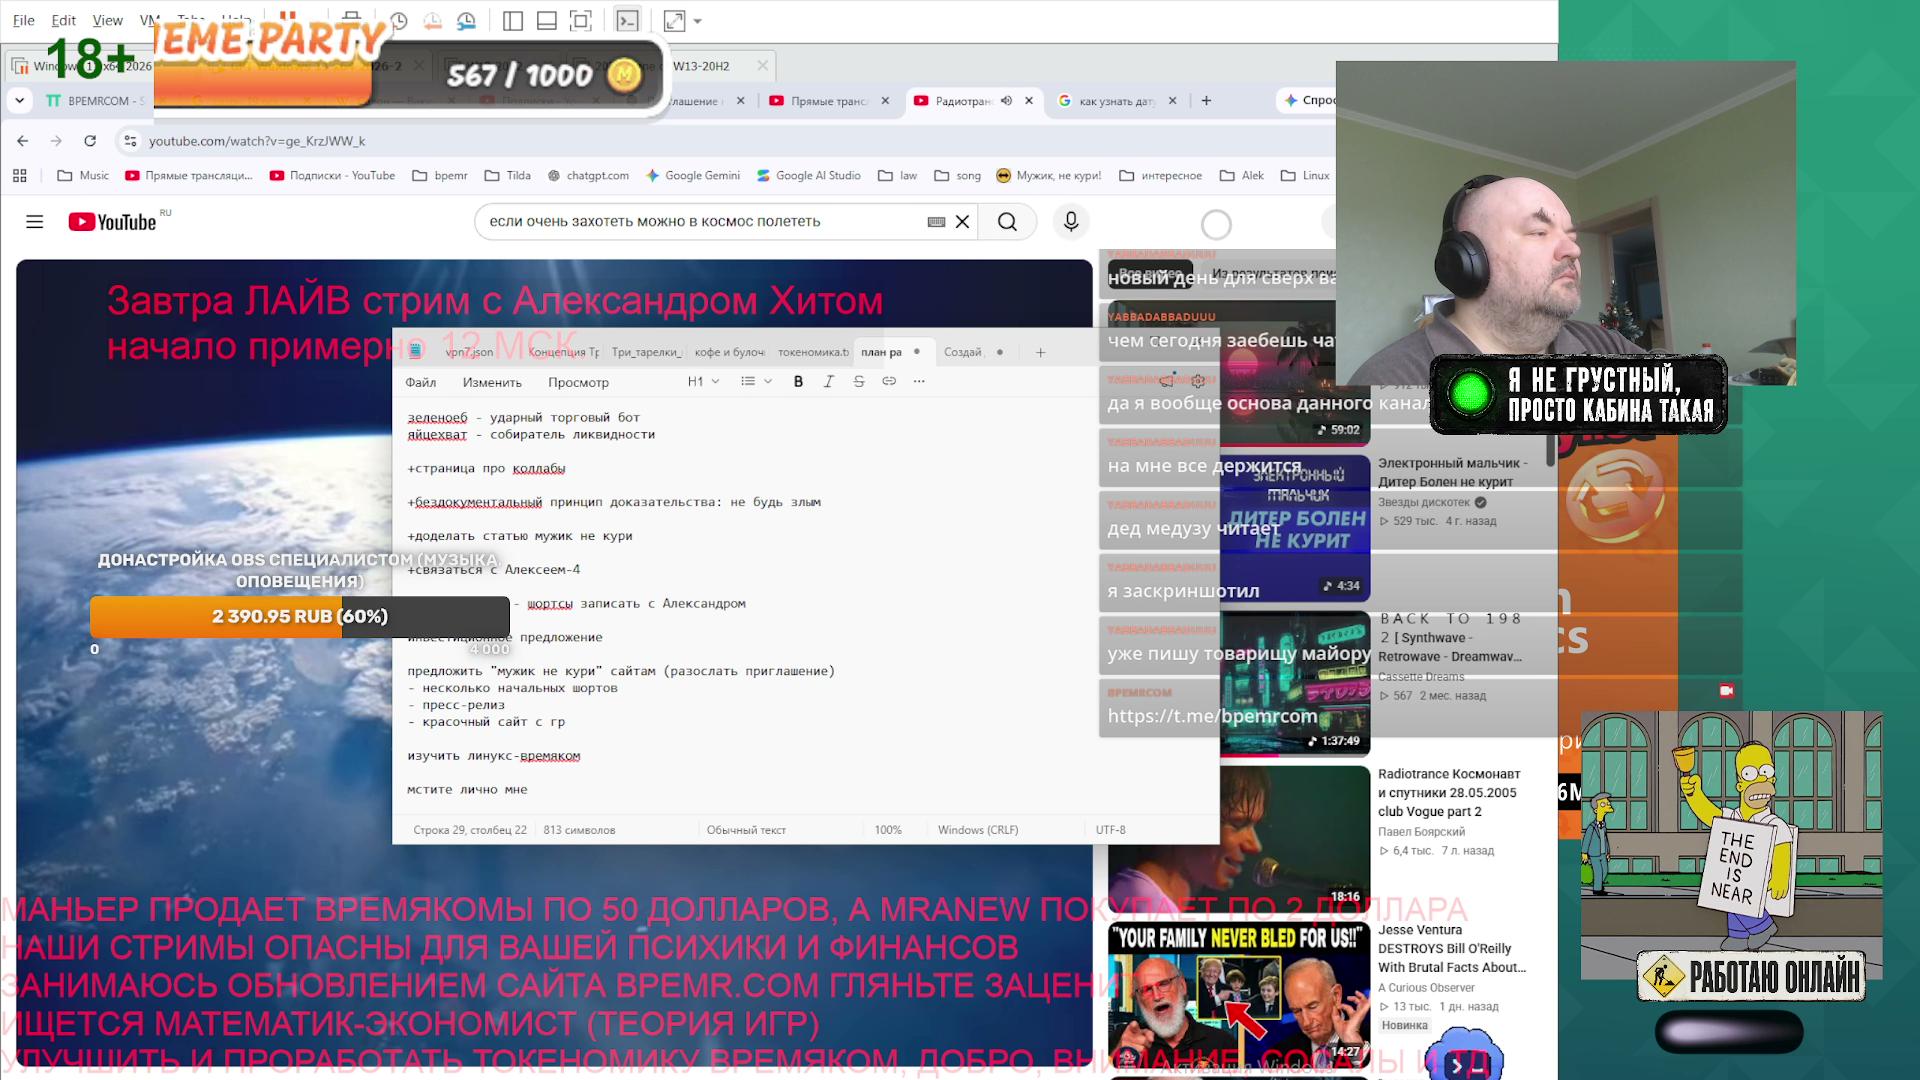Open Notepad Файл menu
Viewport: 1920px width, 1080px height.
tap(421, 382)
